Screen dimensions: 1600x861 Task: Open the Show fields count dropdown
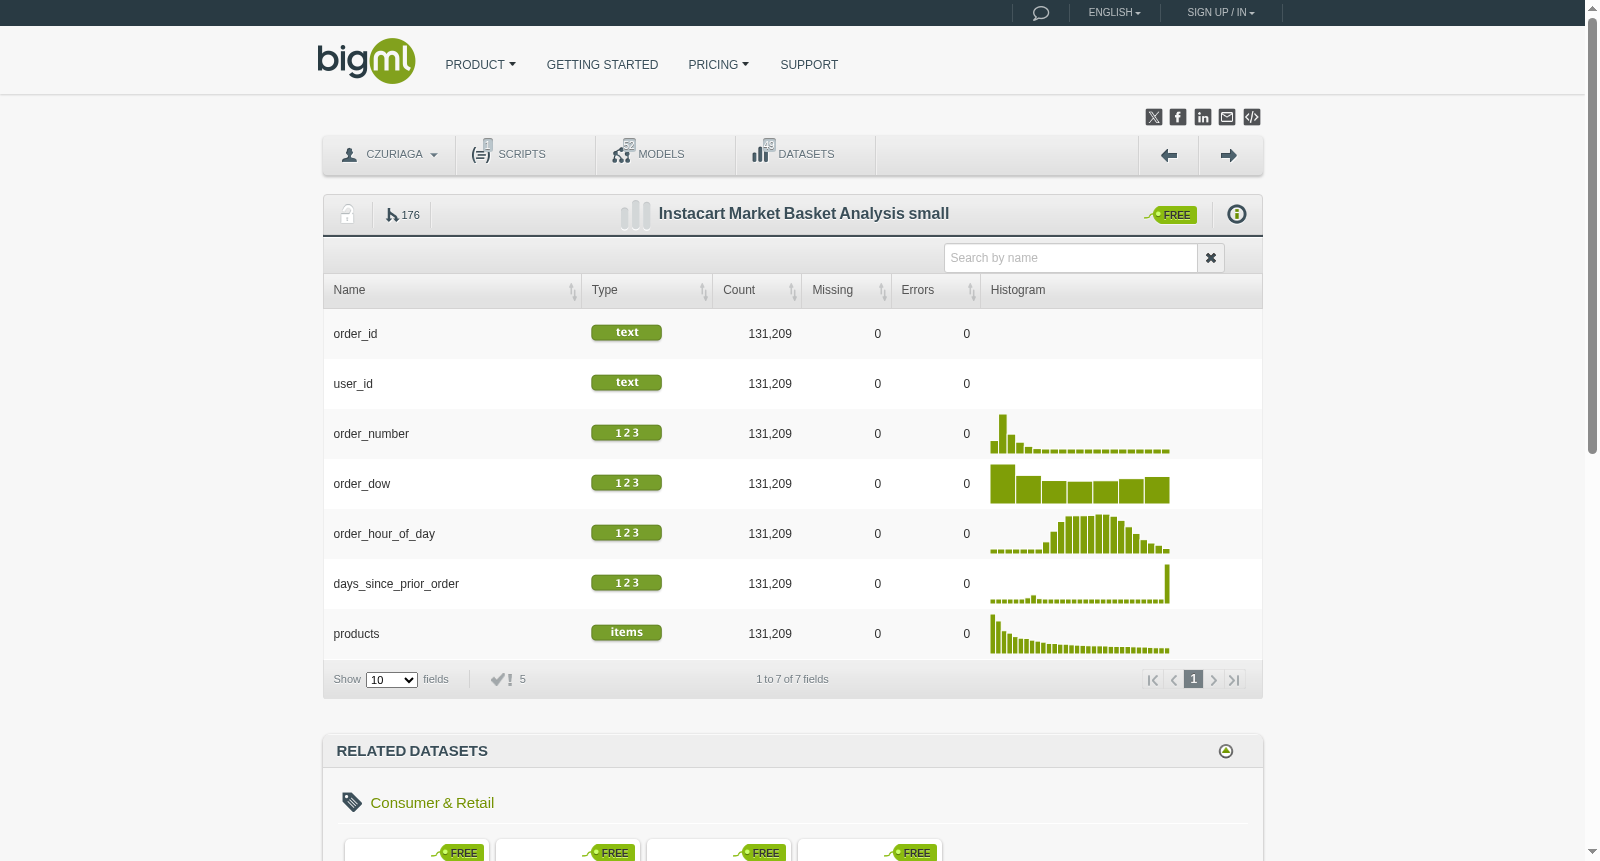pos(392,680)
